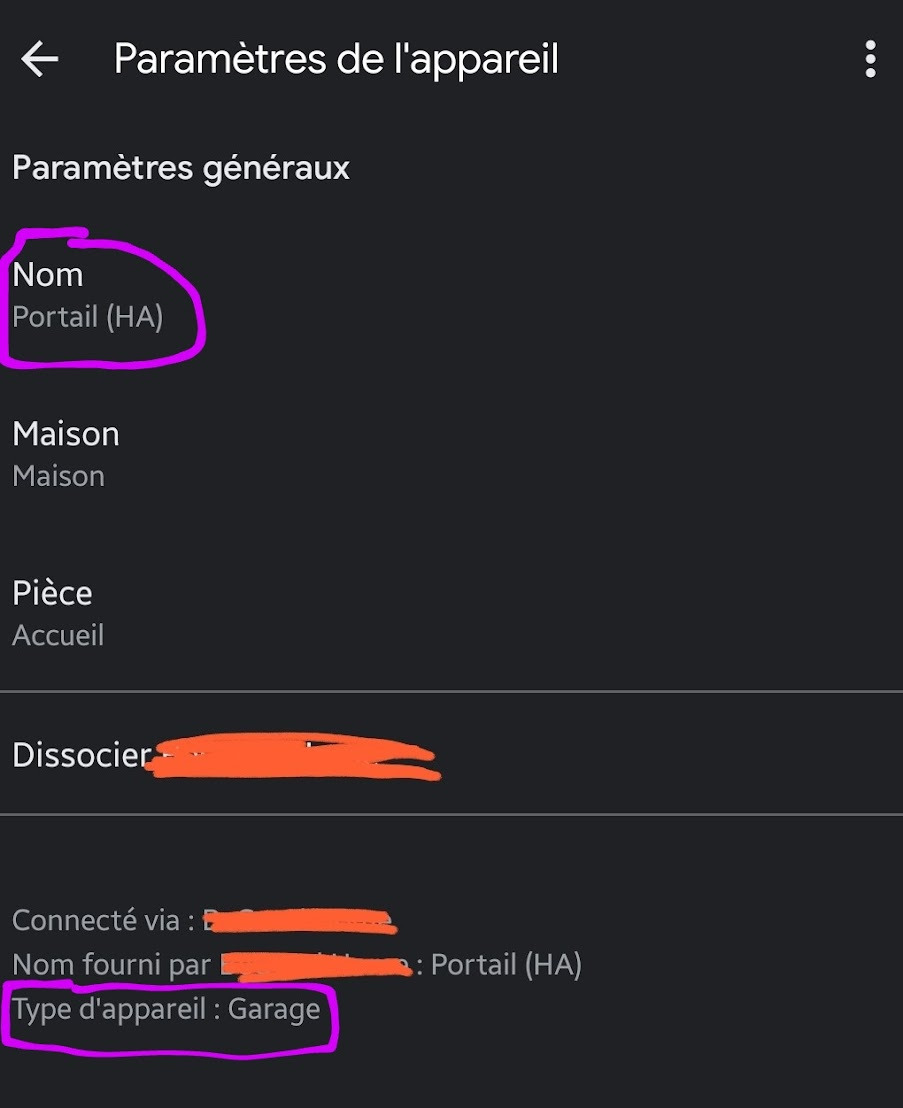The image size is (903, 1108).
Task: Click the orange scribble beside Dissocier
Action: point(293,755)
